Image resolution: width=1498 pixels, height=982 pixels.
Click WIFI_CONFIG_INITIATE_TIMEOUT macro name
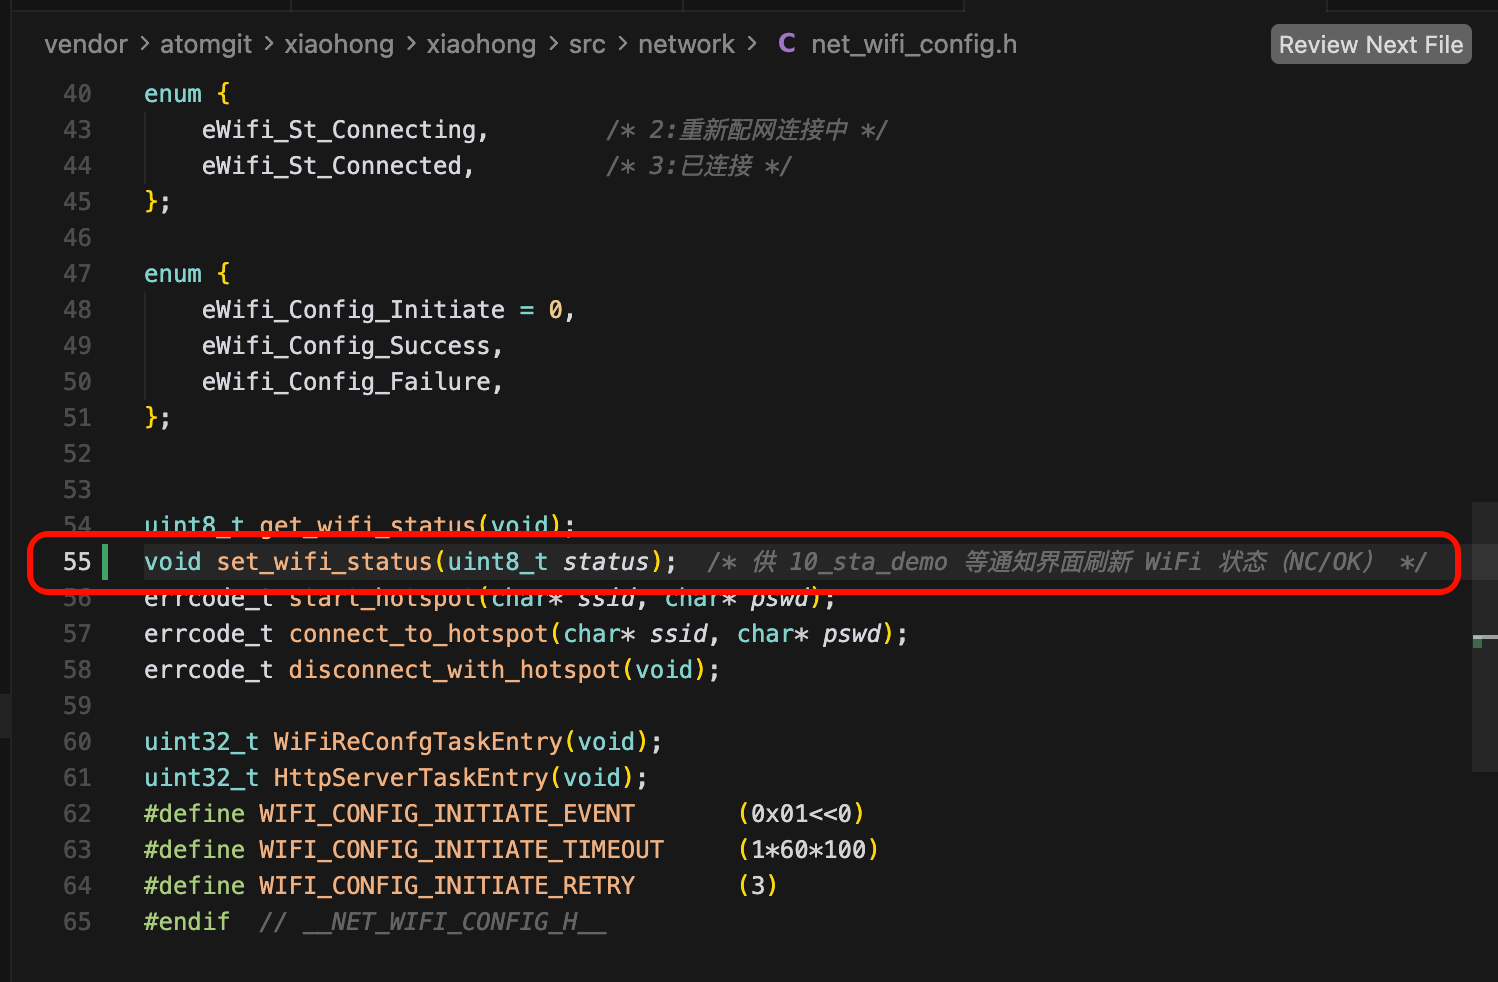coord(461,850)
